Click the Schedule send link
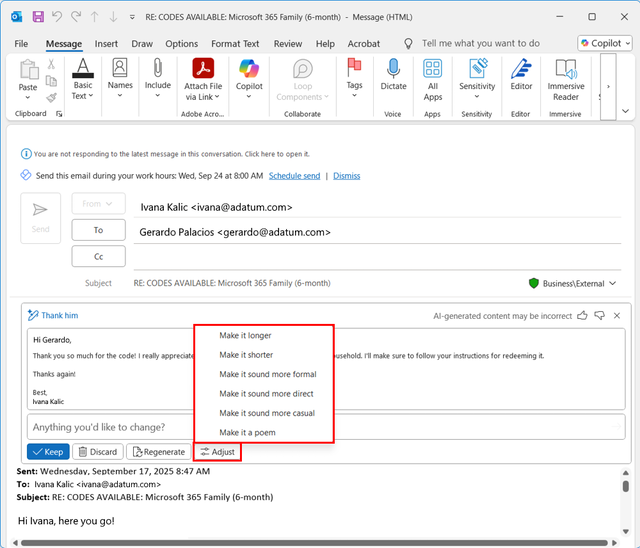 (x=294, y=176)
